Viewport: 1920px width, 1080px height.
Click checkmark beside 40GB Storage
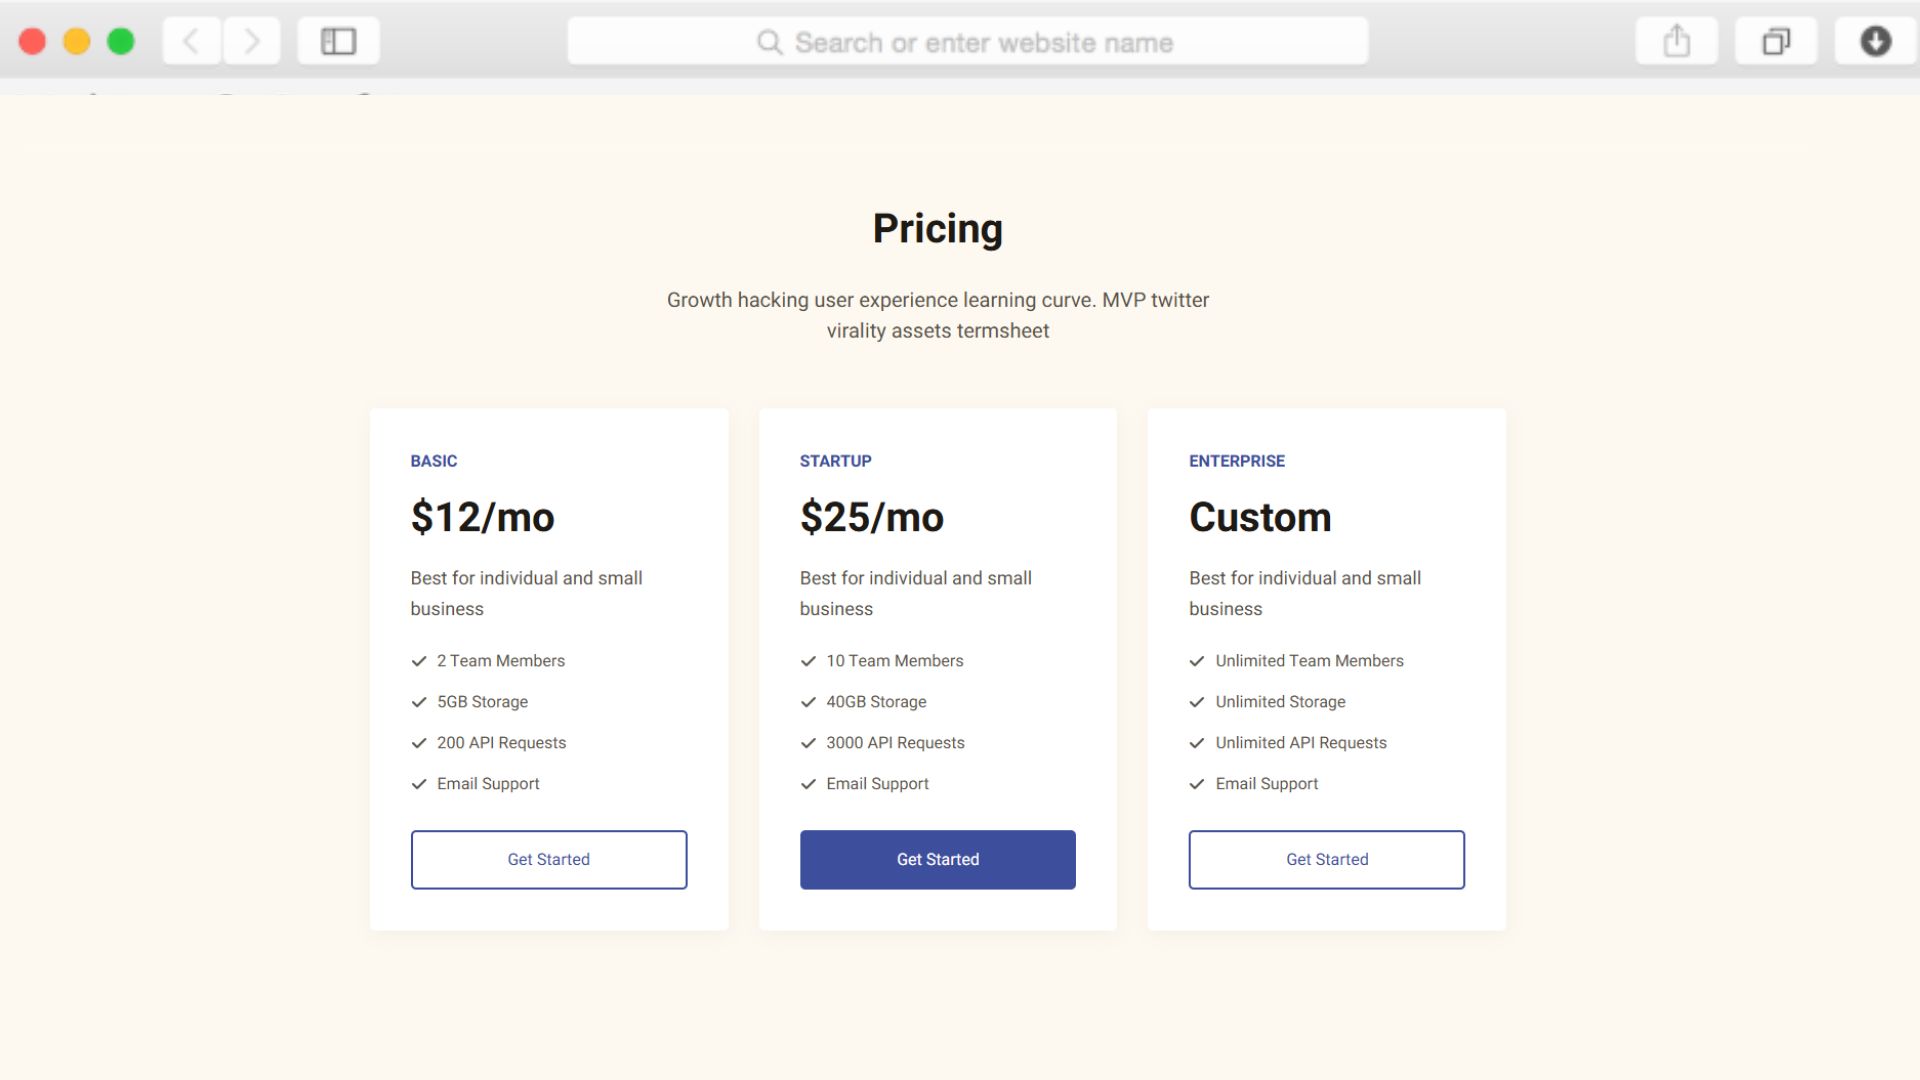[808, 702]
